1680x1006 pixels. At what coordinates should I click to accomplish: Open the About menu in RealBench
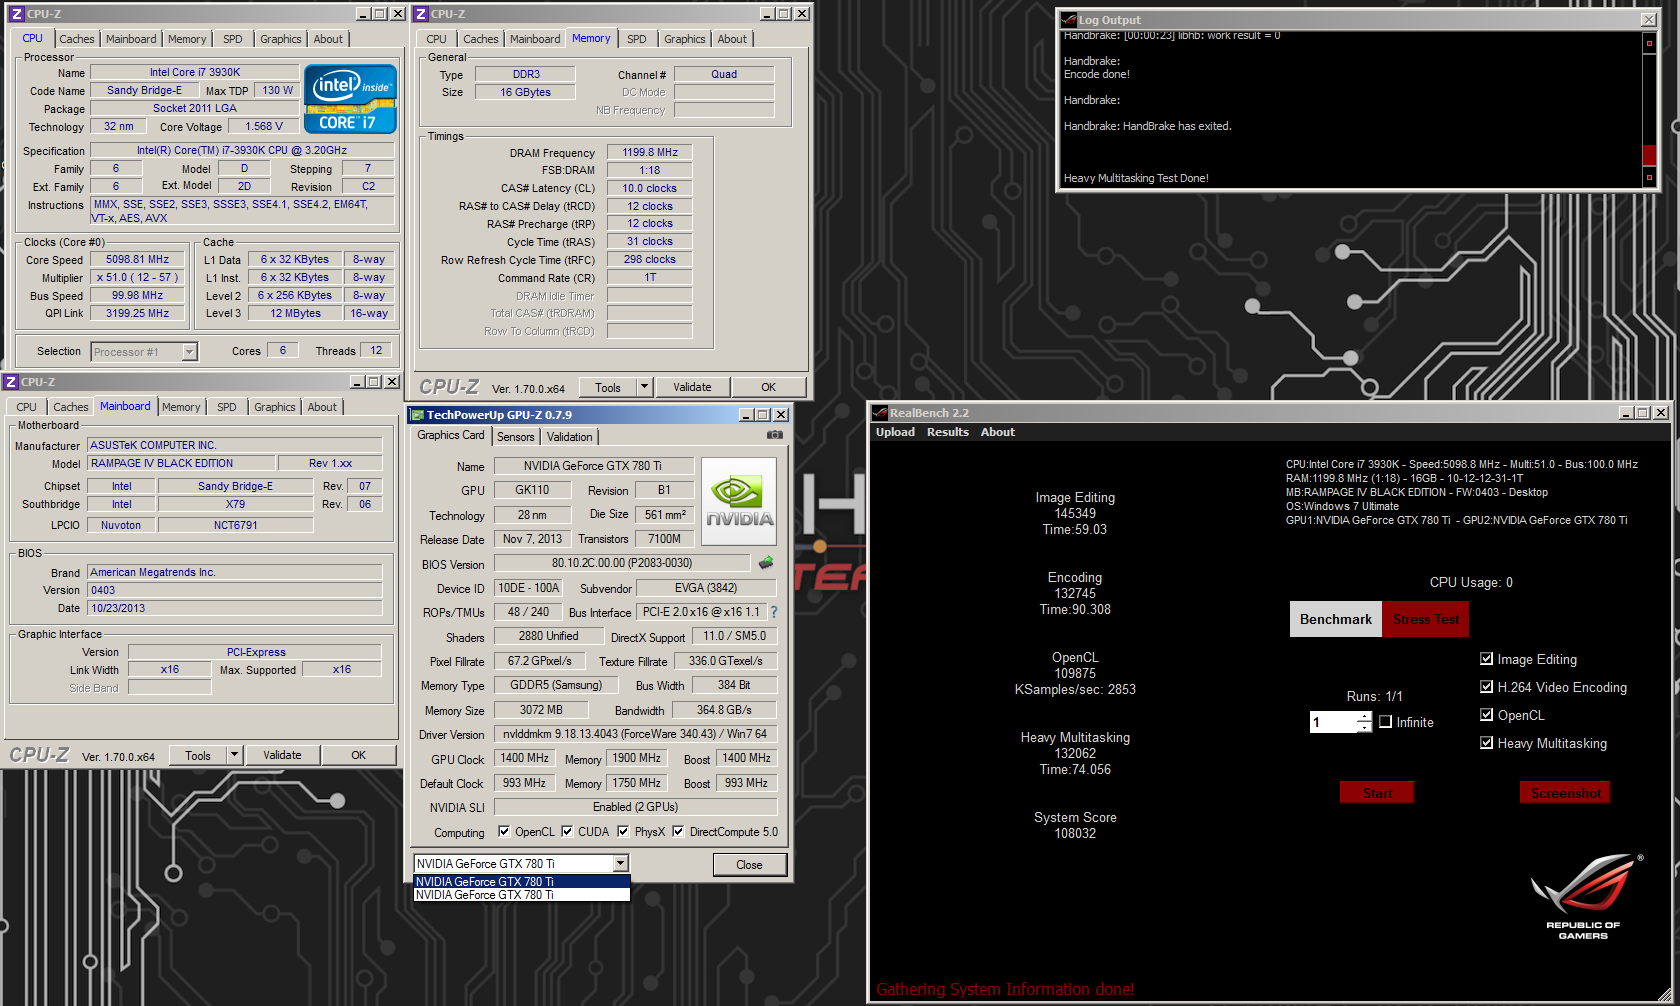[997, 432]
